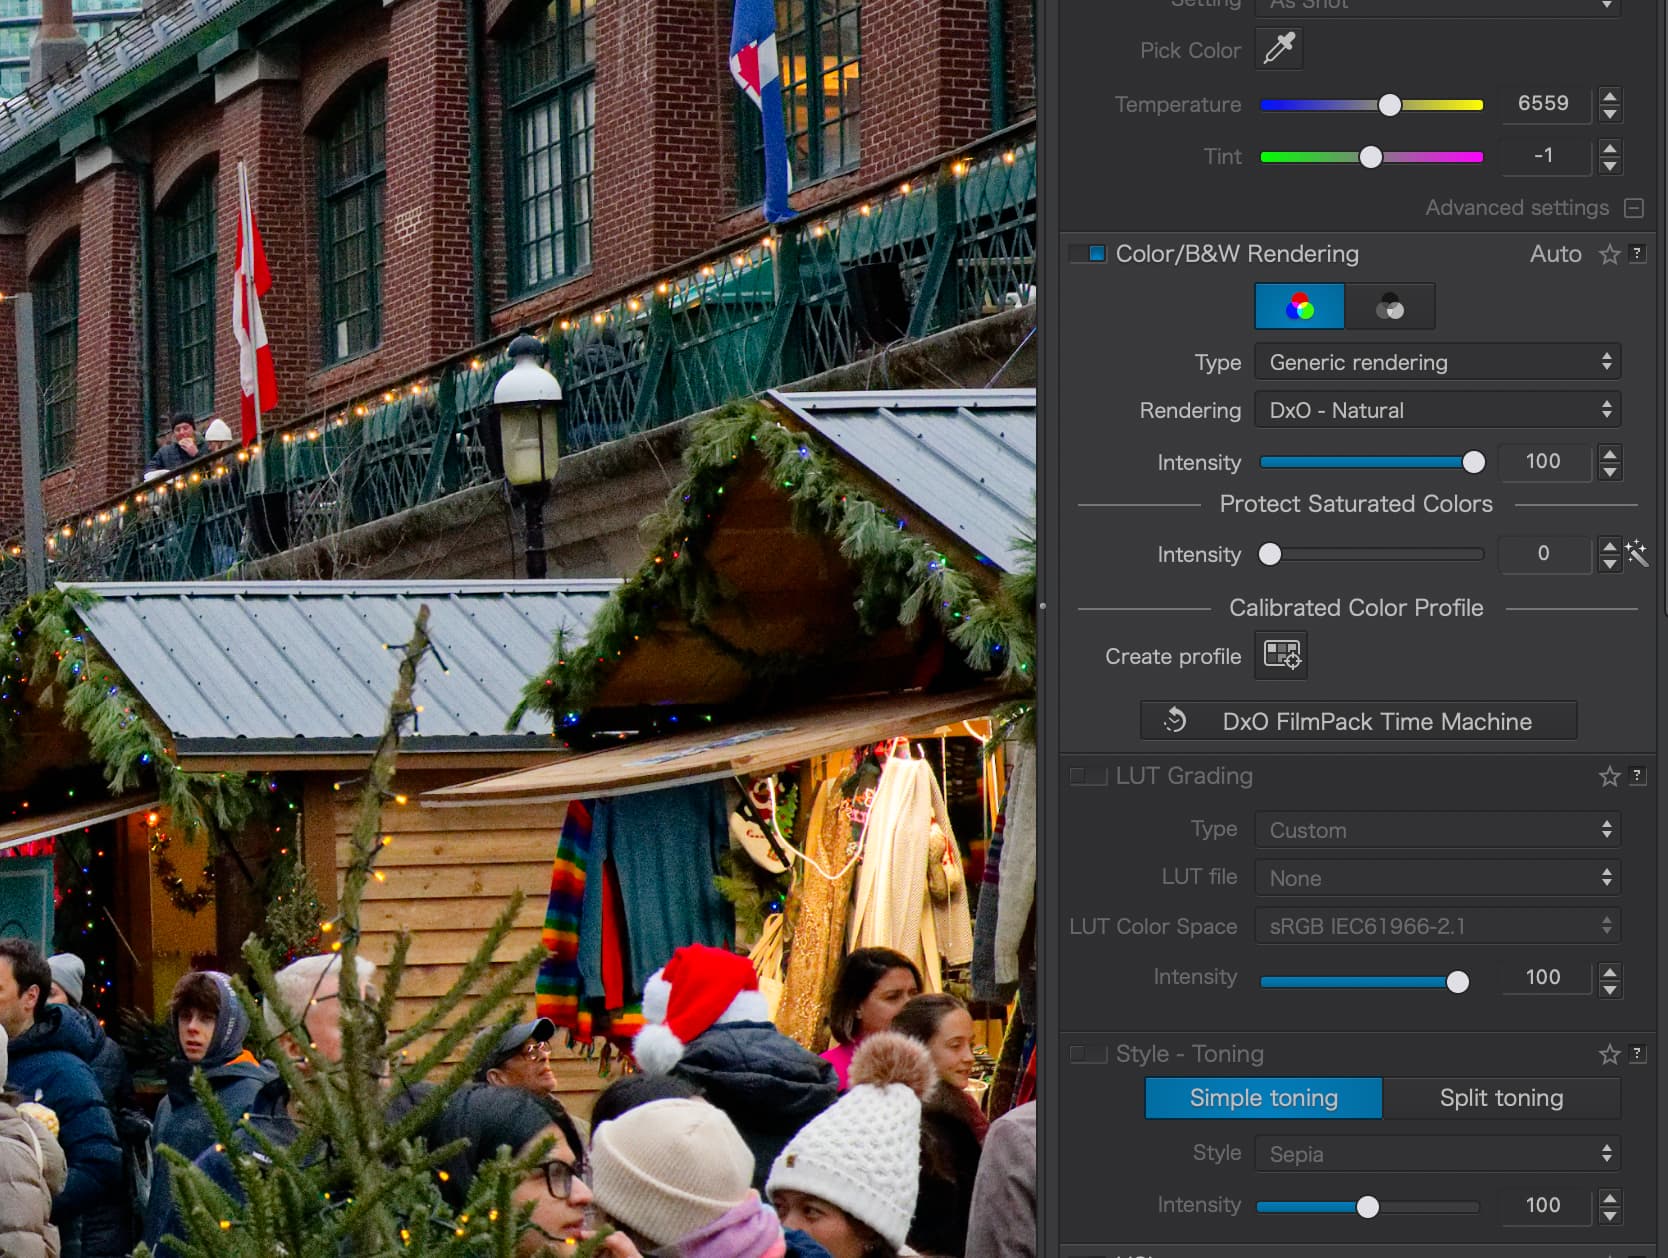Enable the LUT Grading panel checkbox

click(1088, 775)
